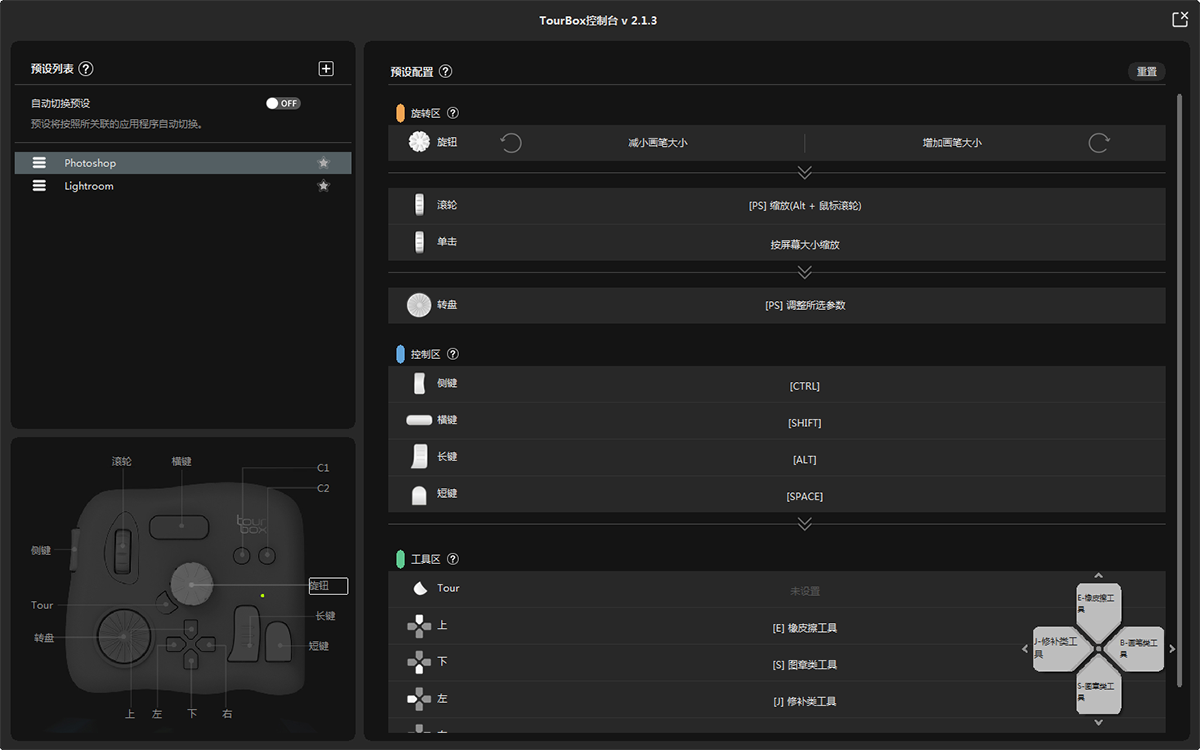Edit the [PS] 调整所选参数 dial assignment
Screen dimensions: 1200x750
(805, 305)
